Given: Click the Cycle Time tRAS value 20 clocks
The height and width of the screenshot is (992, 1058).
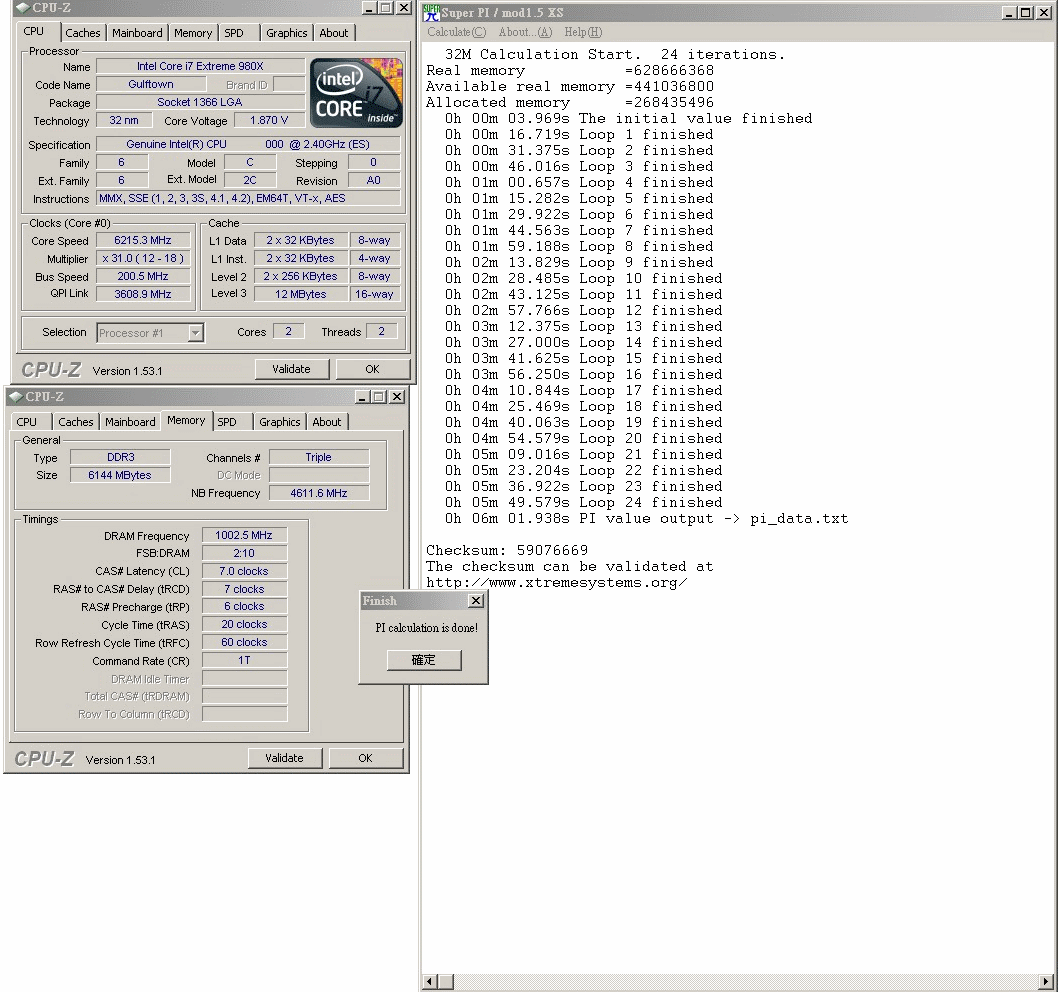Looking at the screenshot, I should click(244, 624).
